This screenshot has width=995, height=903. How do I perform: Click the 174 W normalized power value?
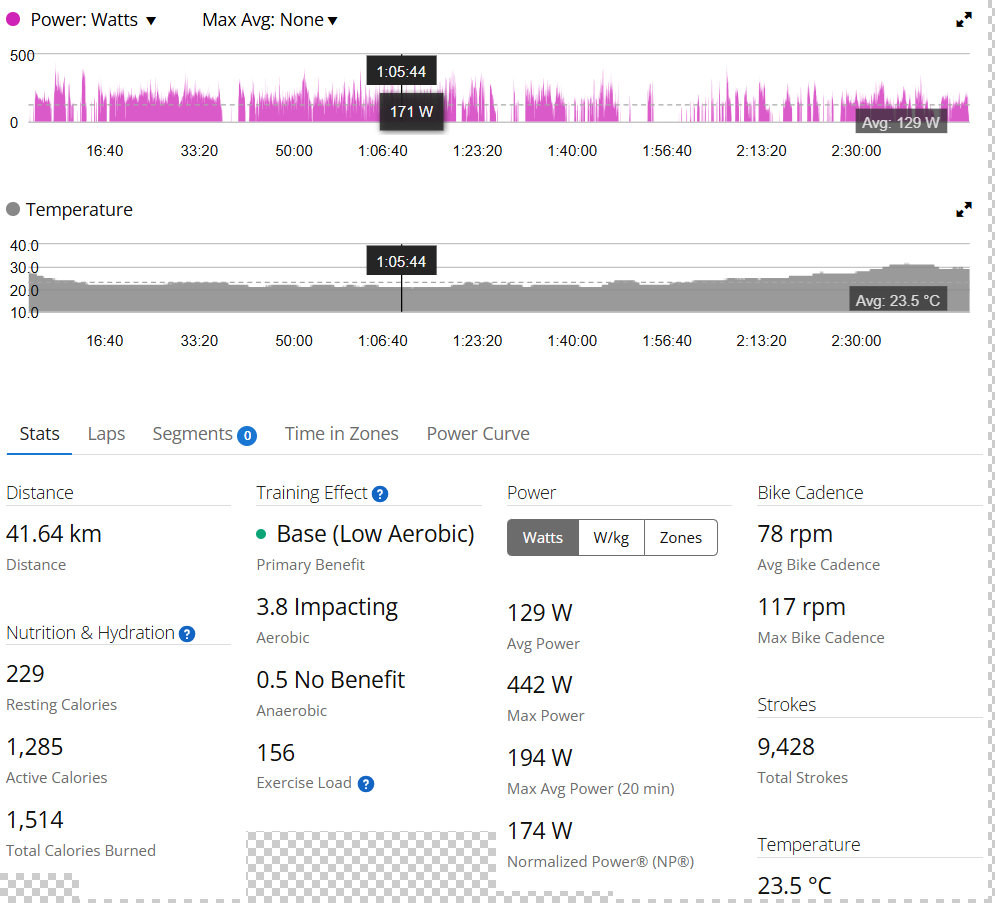click(540, 831)
